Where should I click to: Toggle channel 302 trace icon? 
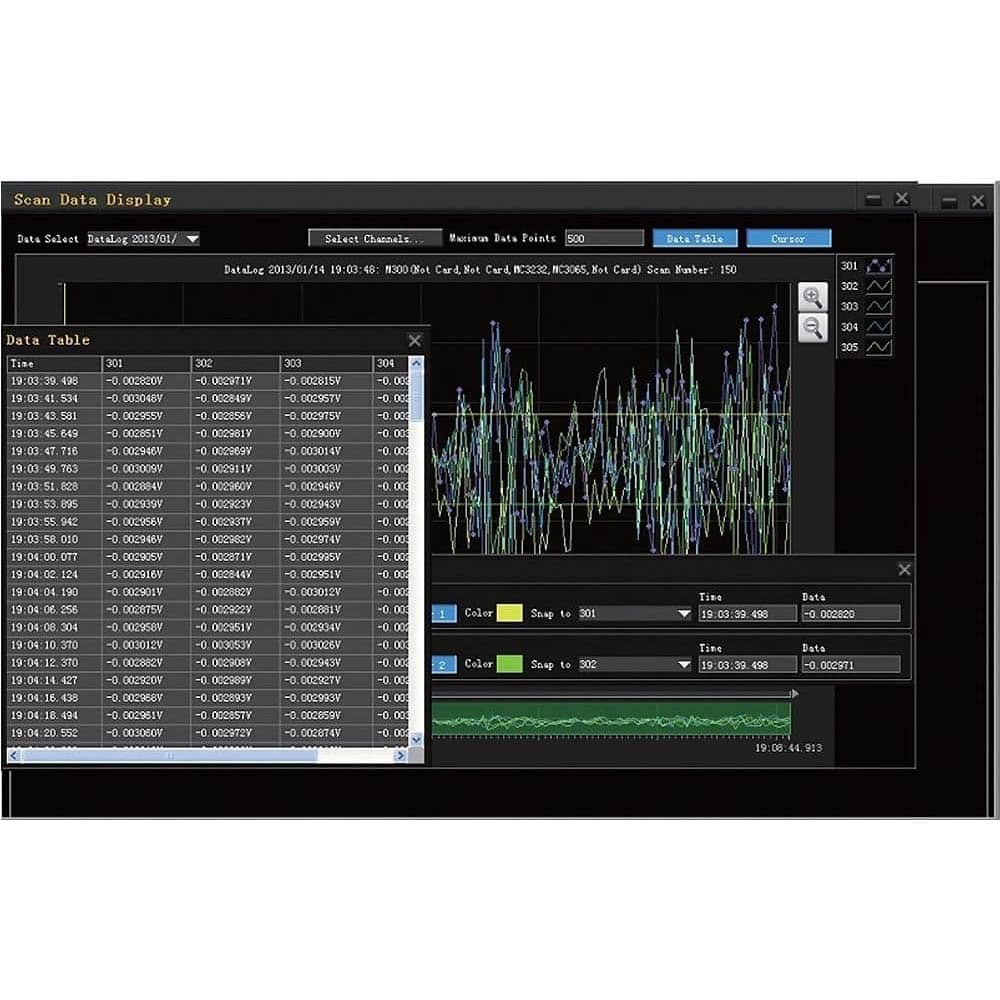[x=878, y=286]
